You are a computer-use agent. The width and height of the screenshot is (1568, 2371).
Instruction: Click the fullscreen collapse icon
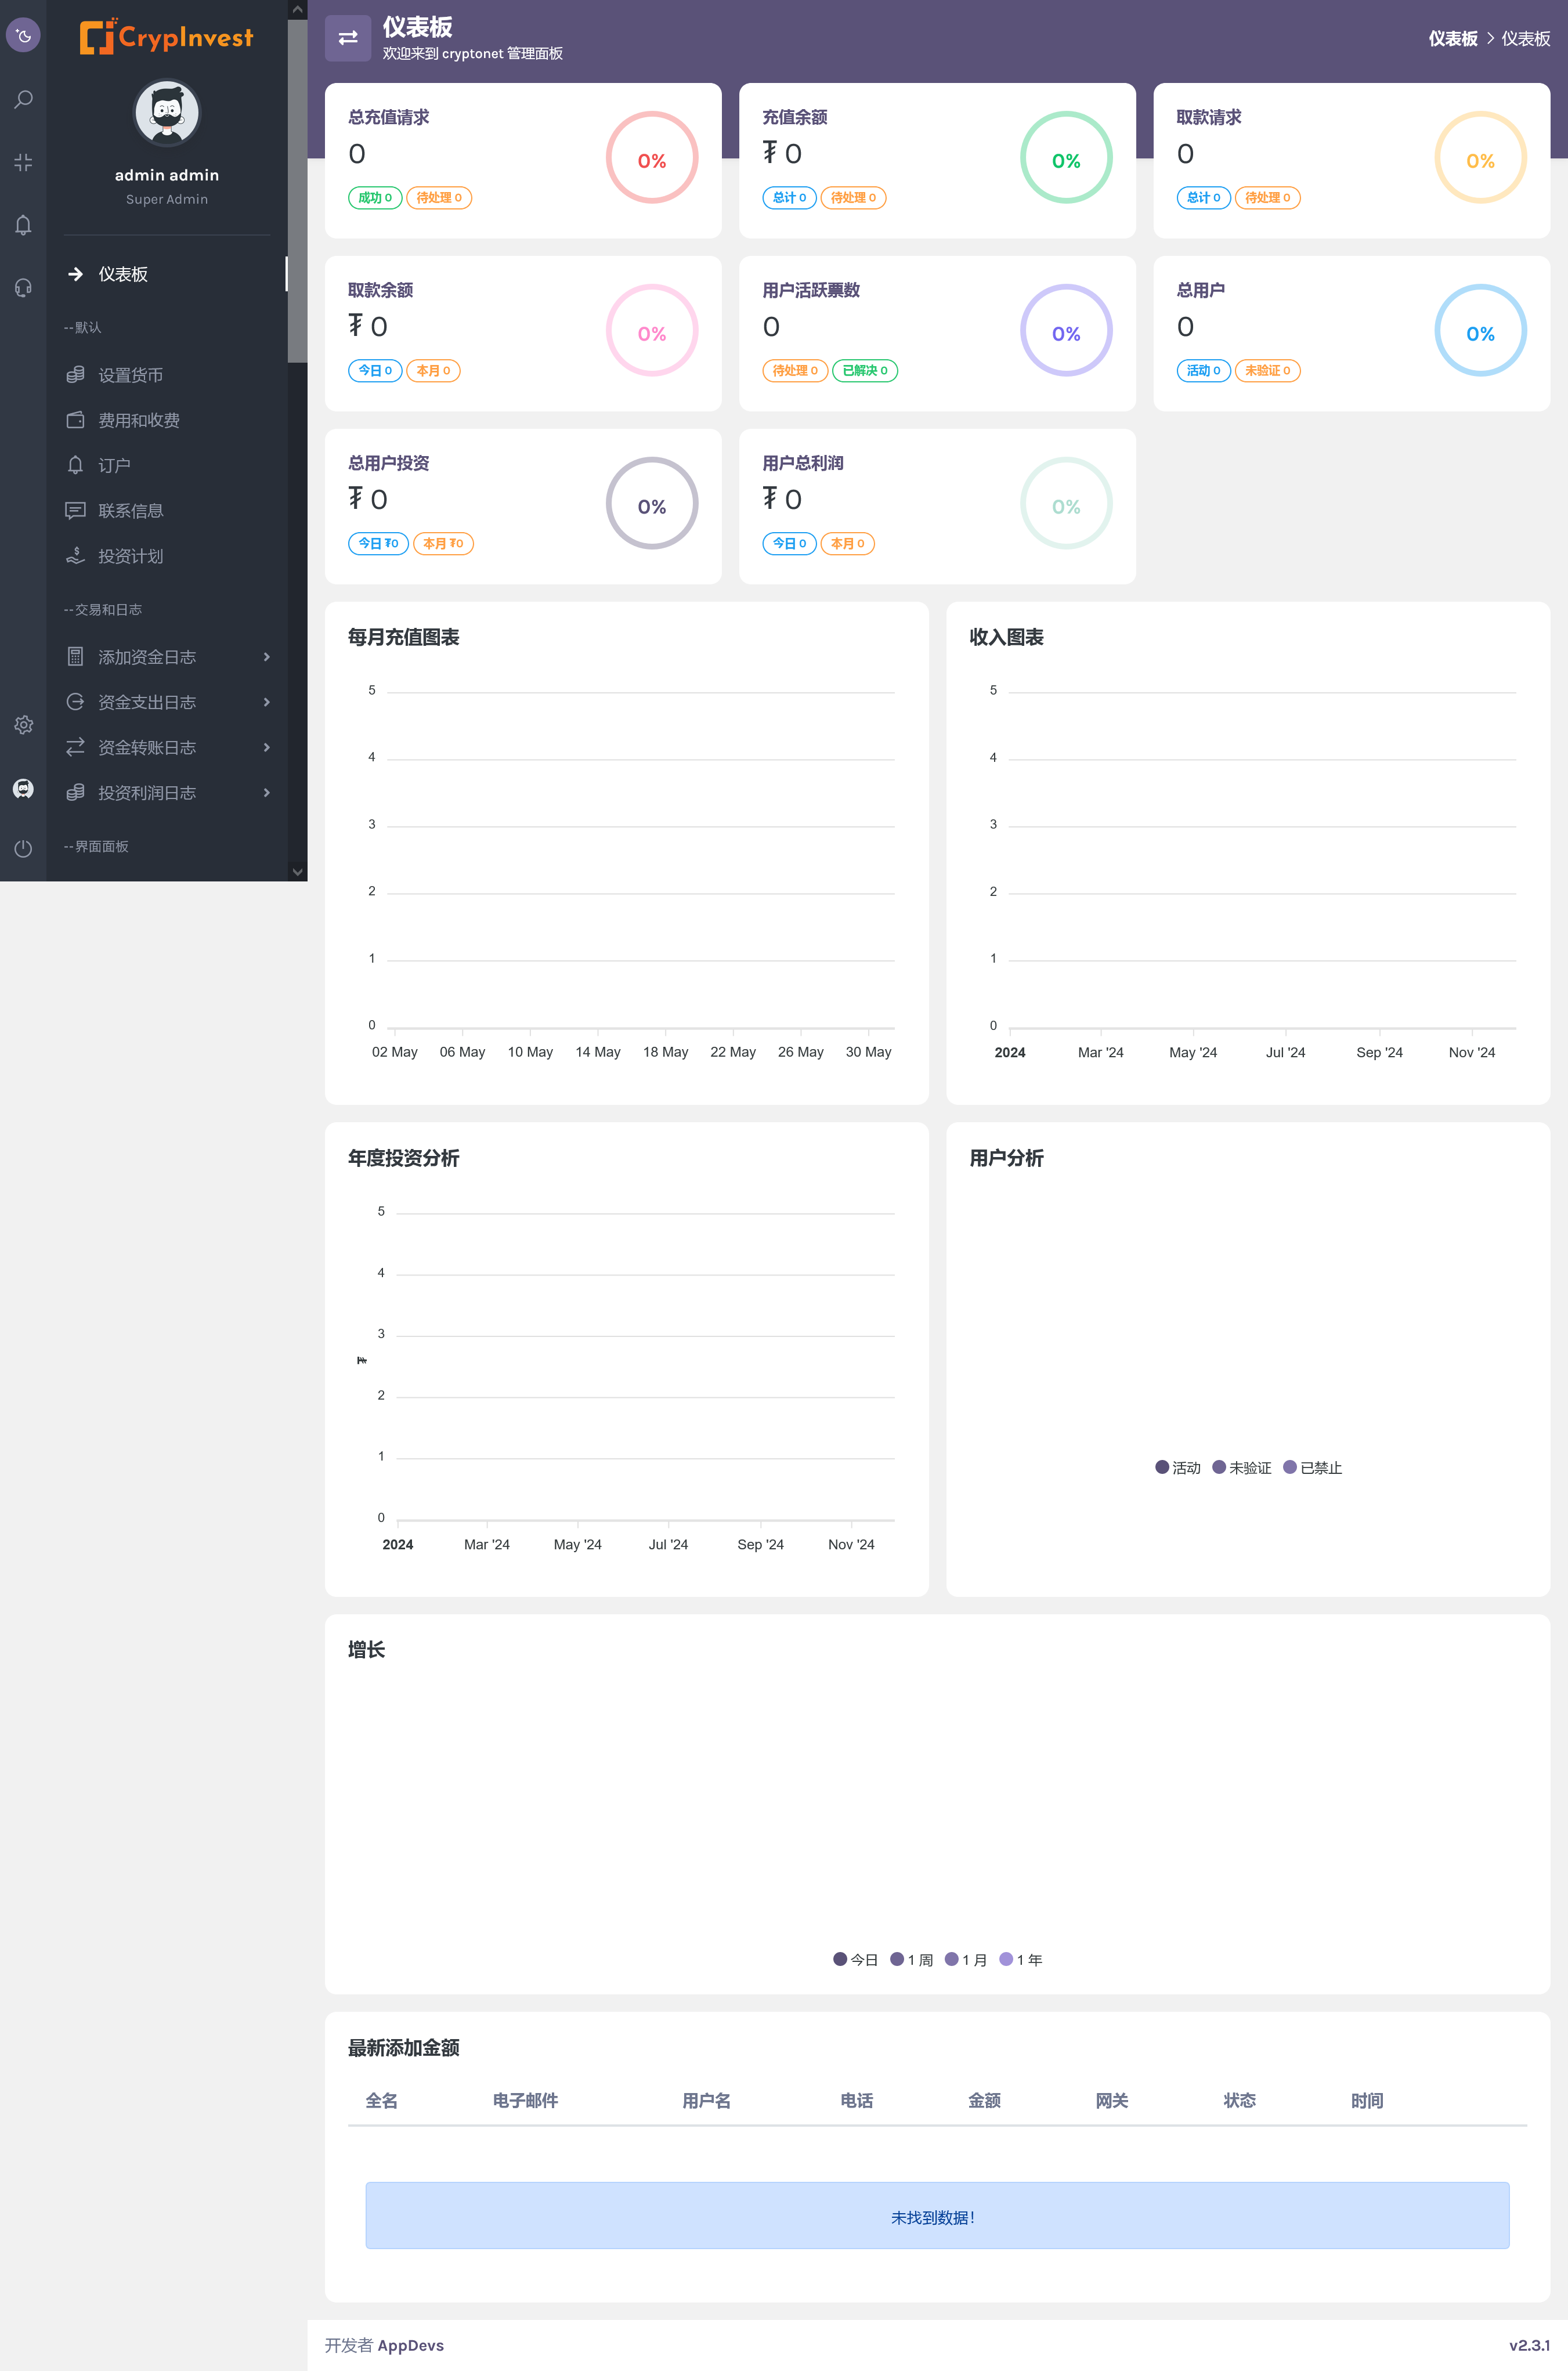(23, 162)
